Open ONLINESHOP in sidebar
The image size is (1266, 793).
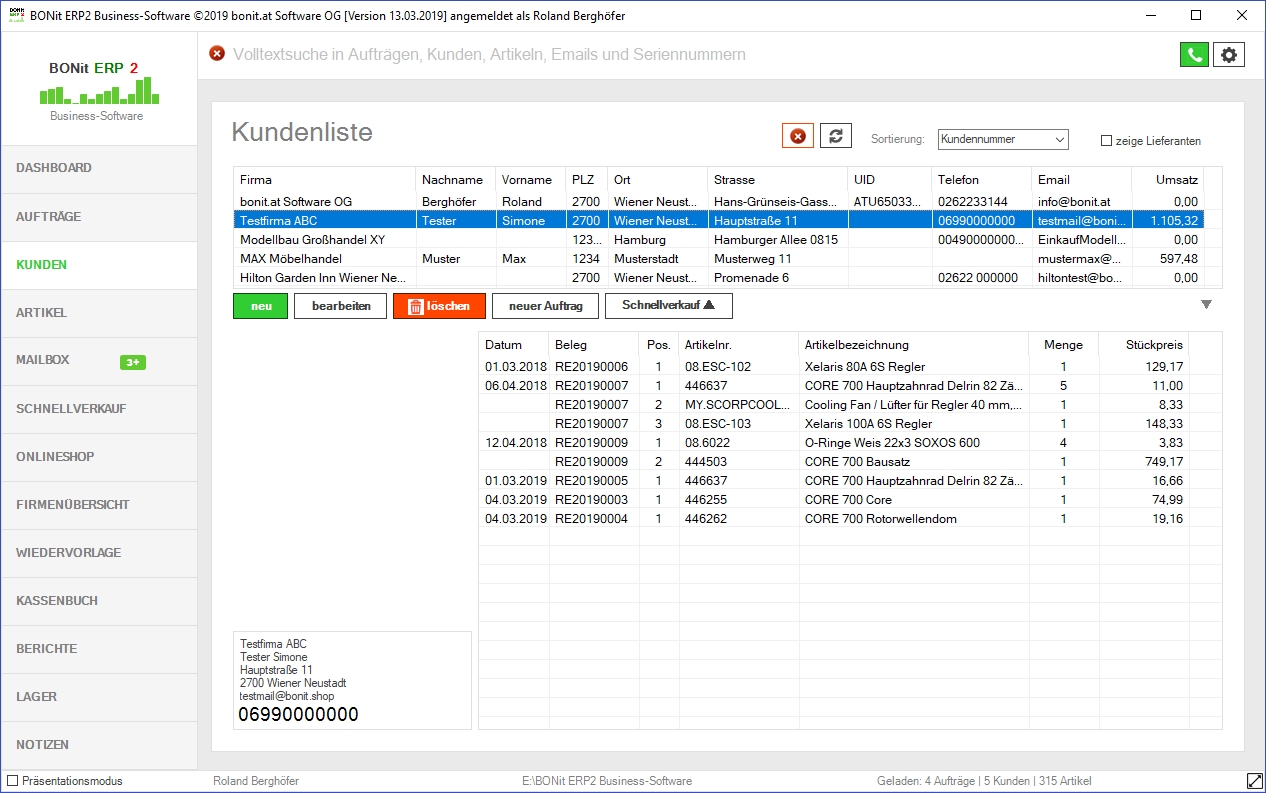click(x=98, y=457)
